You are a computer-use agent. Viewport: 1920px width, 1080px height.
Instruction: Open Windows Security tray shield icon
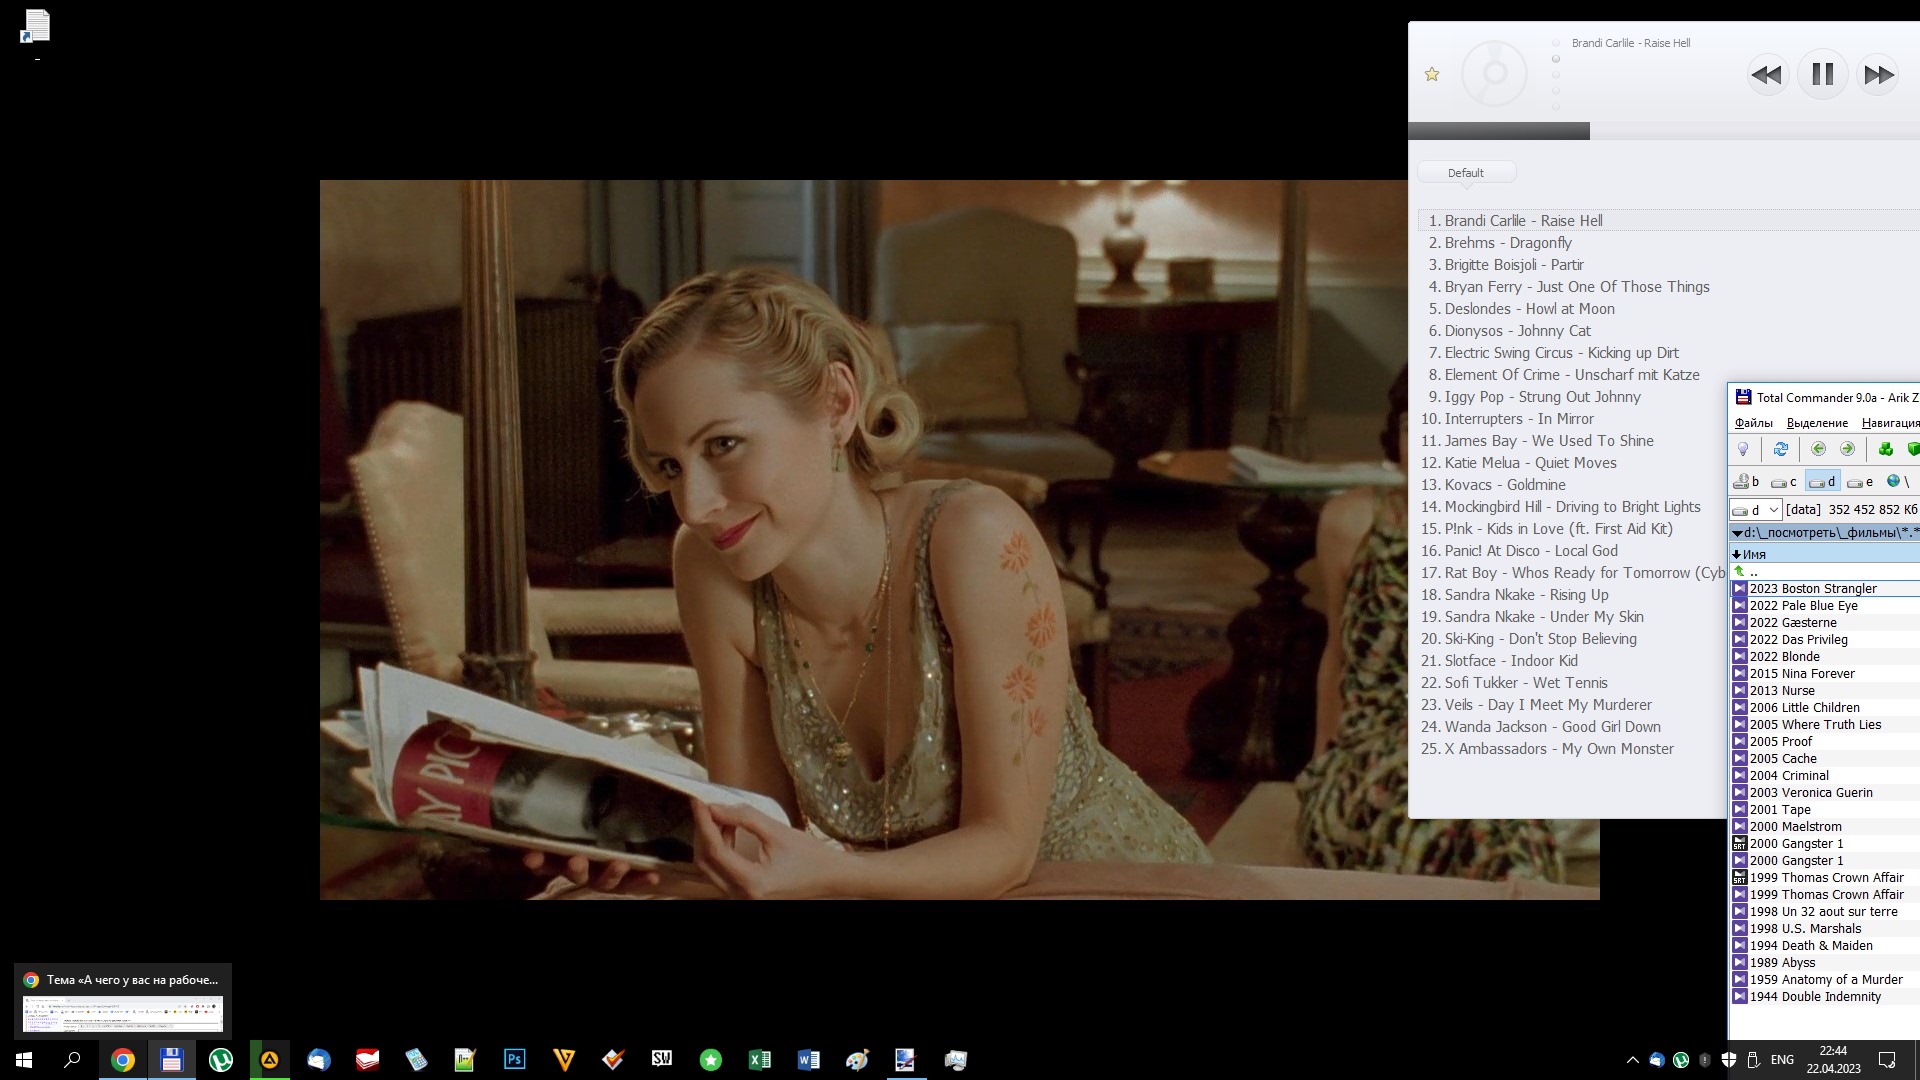1729,1060
